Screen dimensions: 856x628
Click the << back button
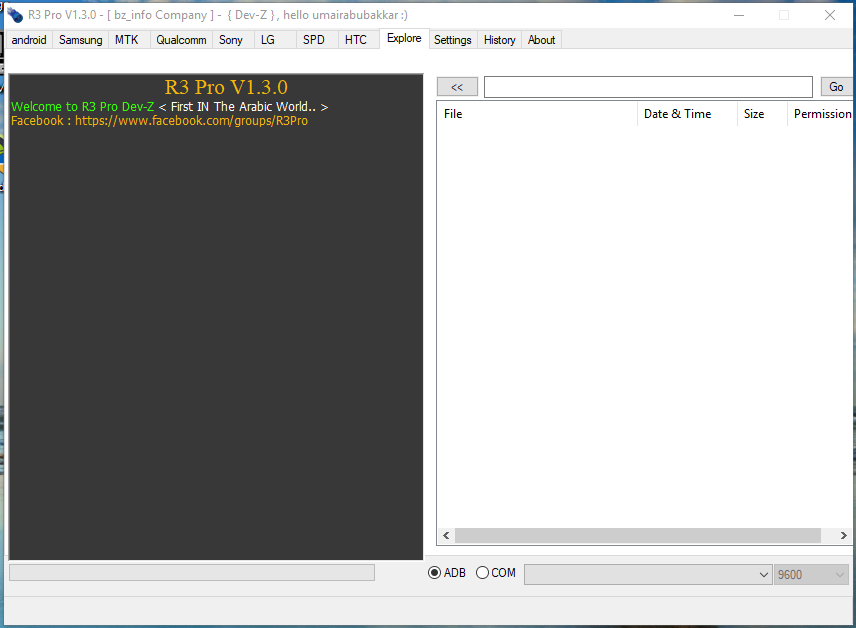pos(457,87)
